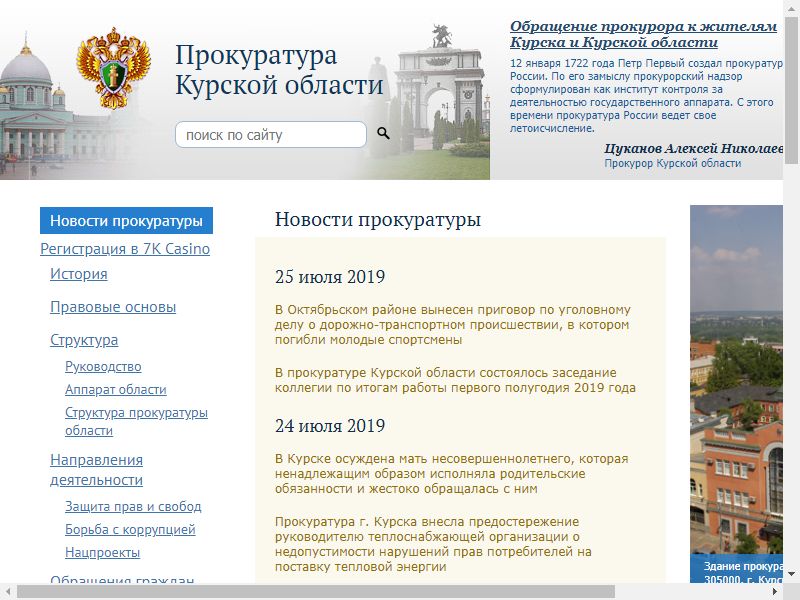Open news about предостережение теплоснабжающей организации
Screen dimensions: 800x600
tap(433, 544)
